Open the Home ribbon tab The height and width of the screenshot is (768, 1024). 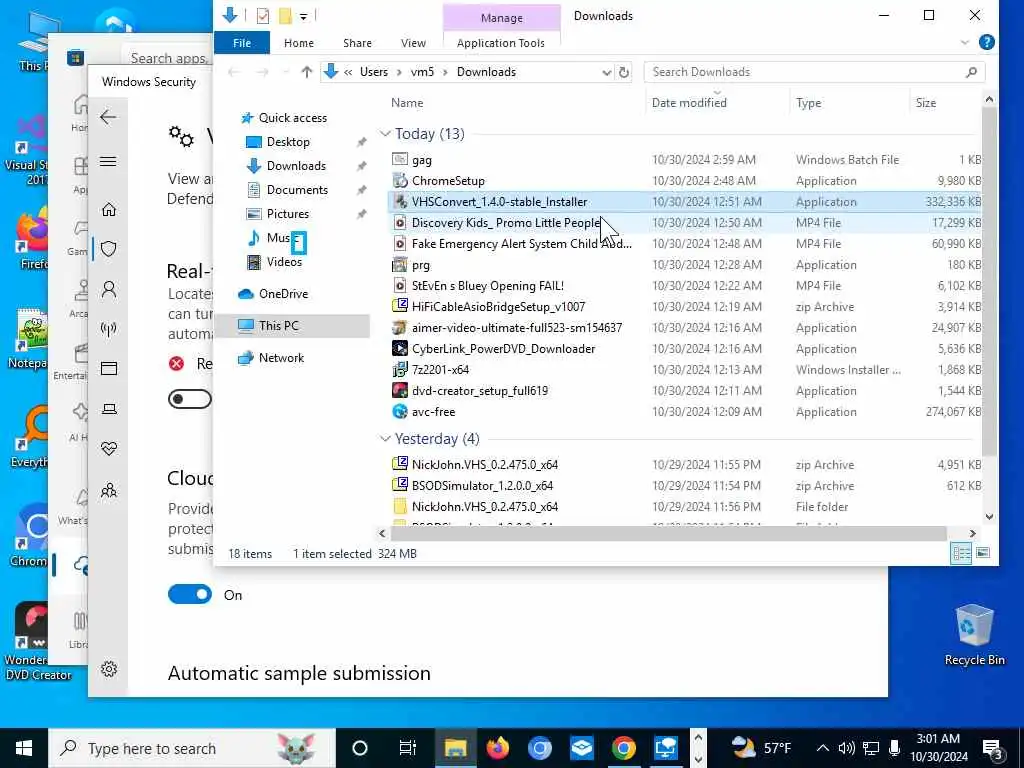point(299,42)
